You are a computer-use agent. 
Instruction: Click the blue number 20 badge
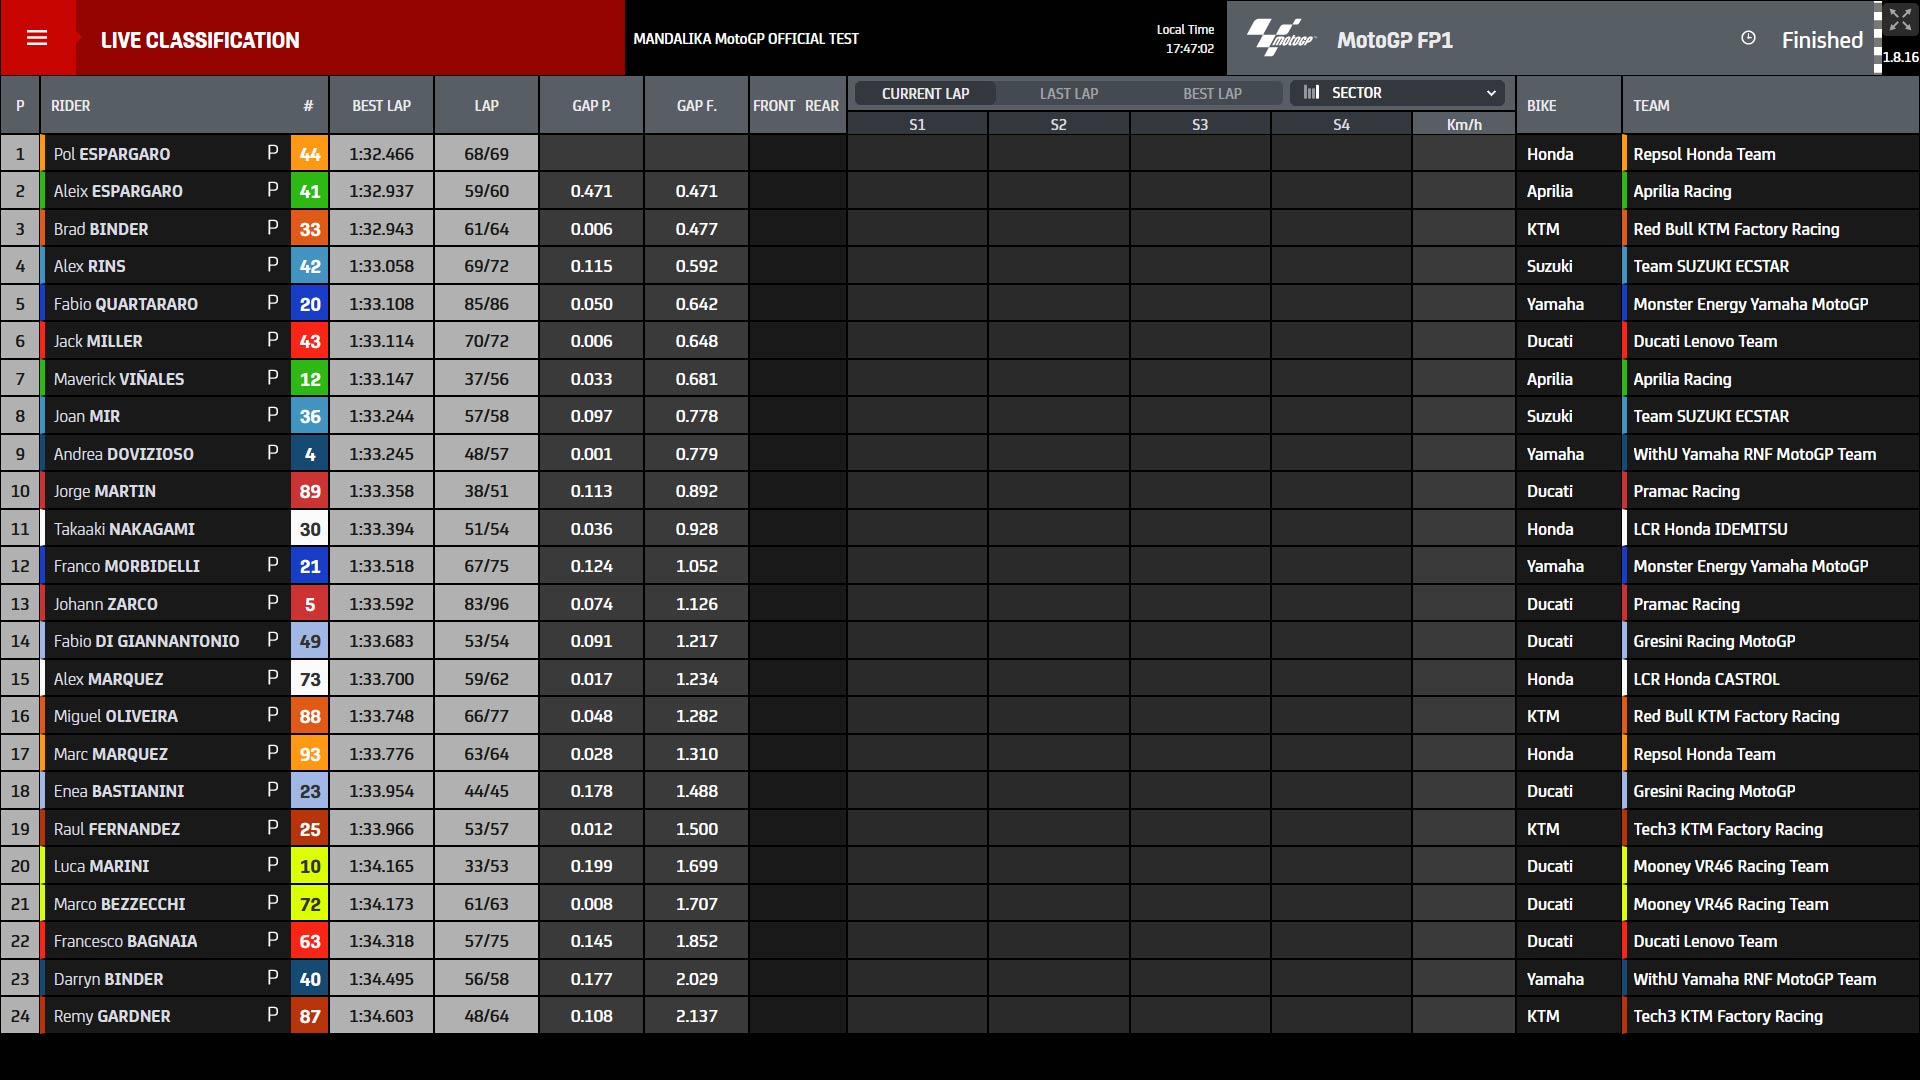pos(310,304)
